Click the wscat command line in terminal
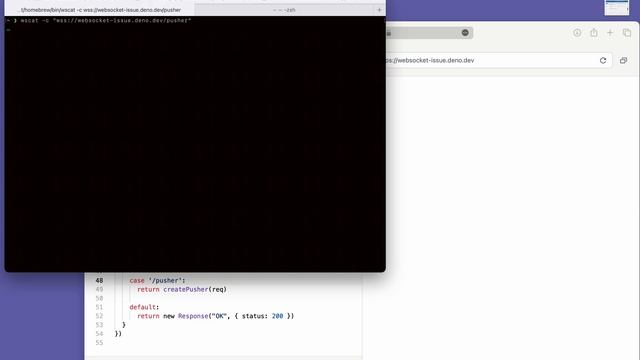The width and height of the screenshot is (640, 360). tap(106, 20)
